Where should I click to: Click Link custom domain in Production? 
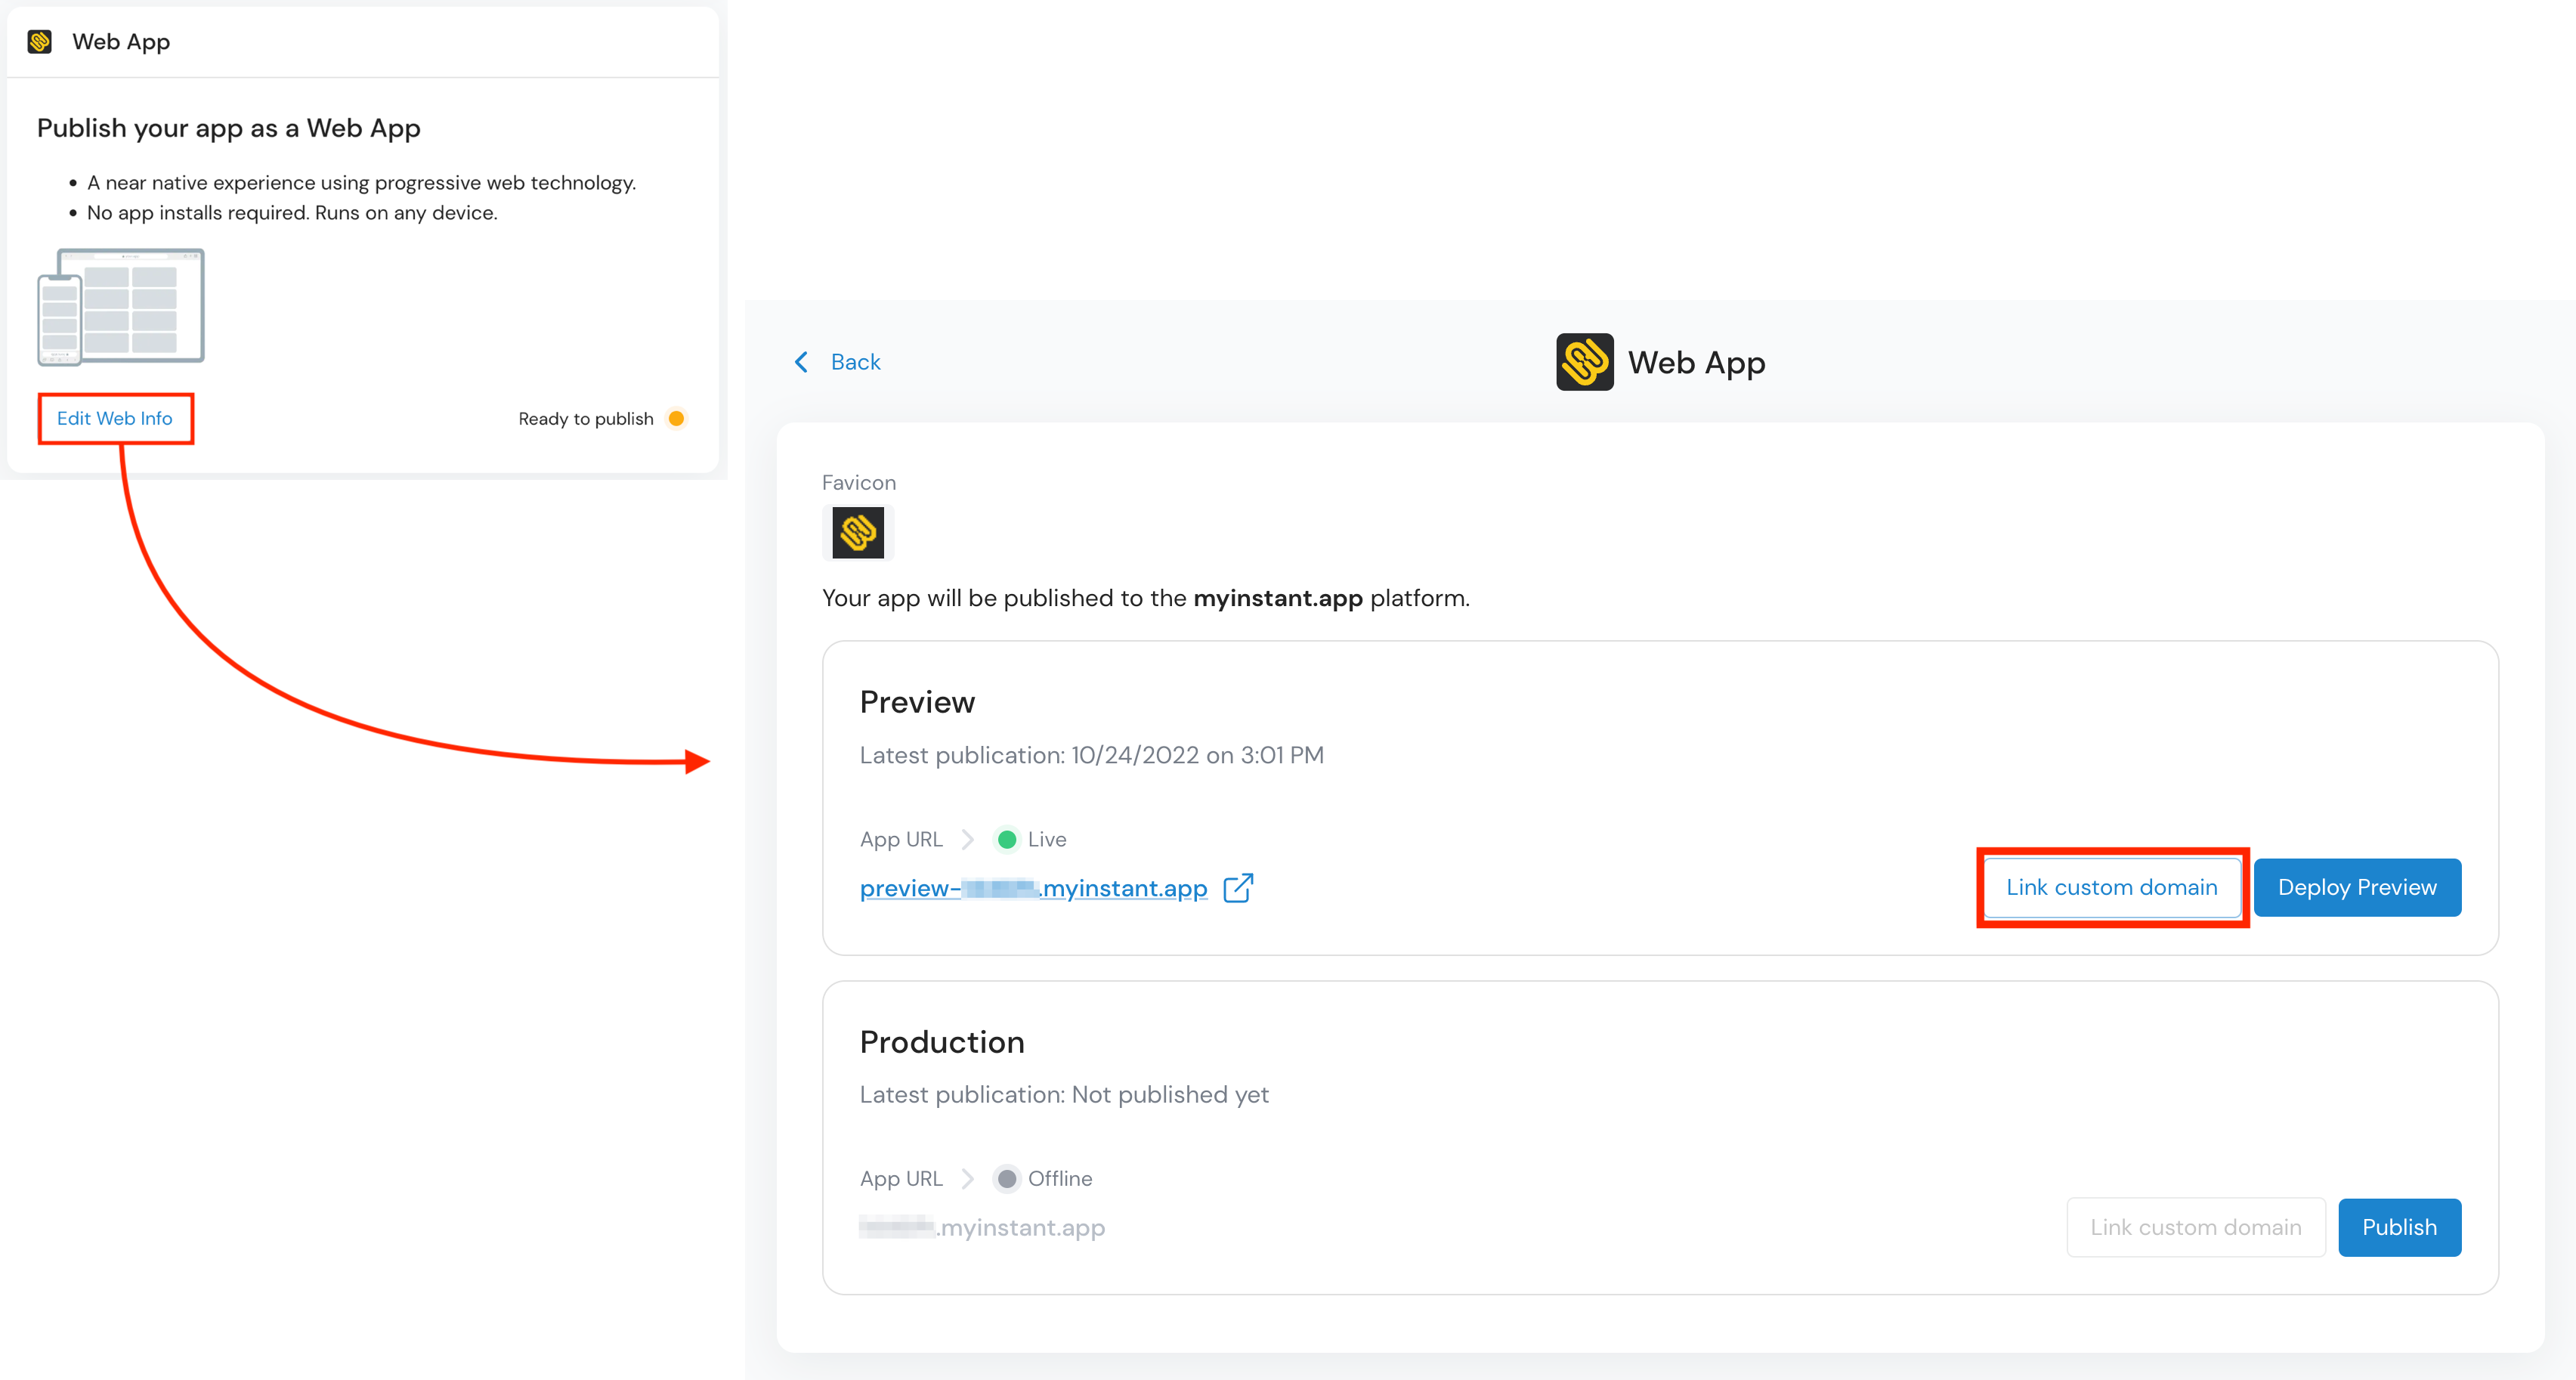point(2195,1228)
